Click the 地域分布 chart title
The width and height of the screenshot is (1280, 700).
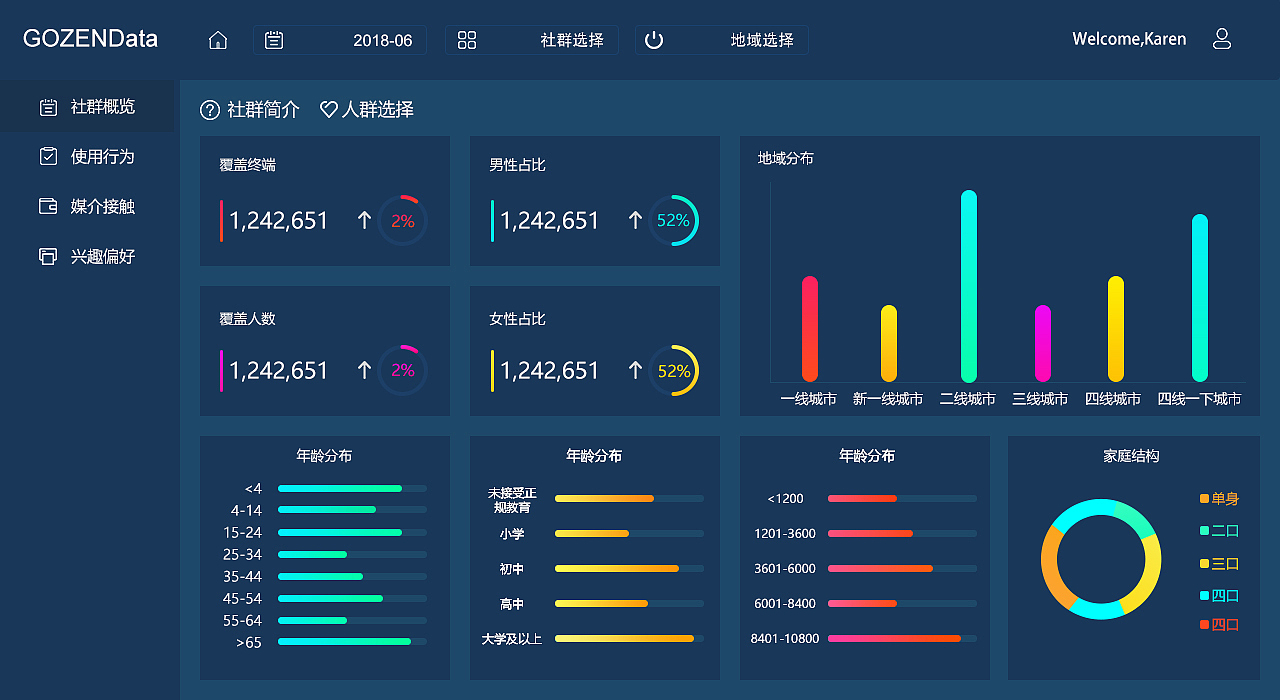coord(786,158)
